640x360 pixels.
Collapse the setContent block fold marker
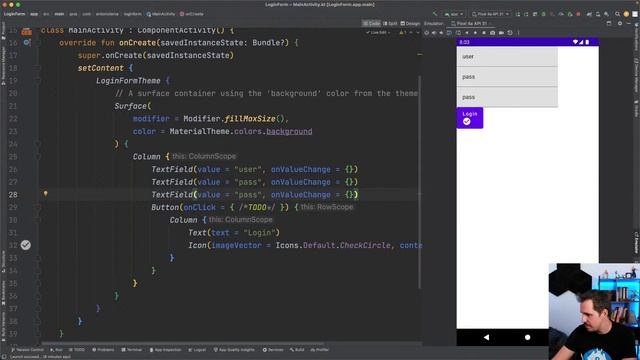pyautogui.click(x=37, y=68)
